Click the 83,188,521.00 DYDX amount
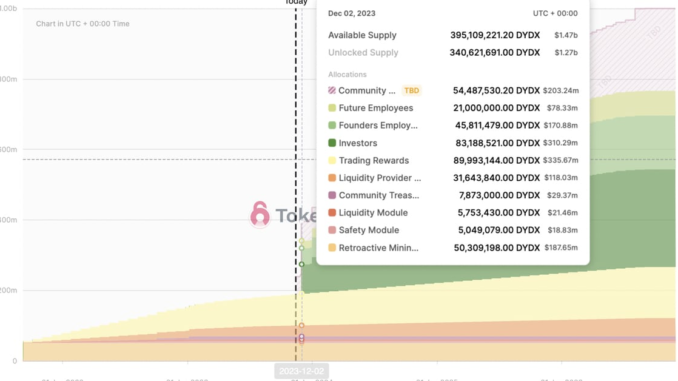Viewport: 678px width, 381px height. click(x=498, y=143)
